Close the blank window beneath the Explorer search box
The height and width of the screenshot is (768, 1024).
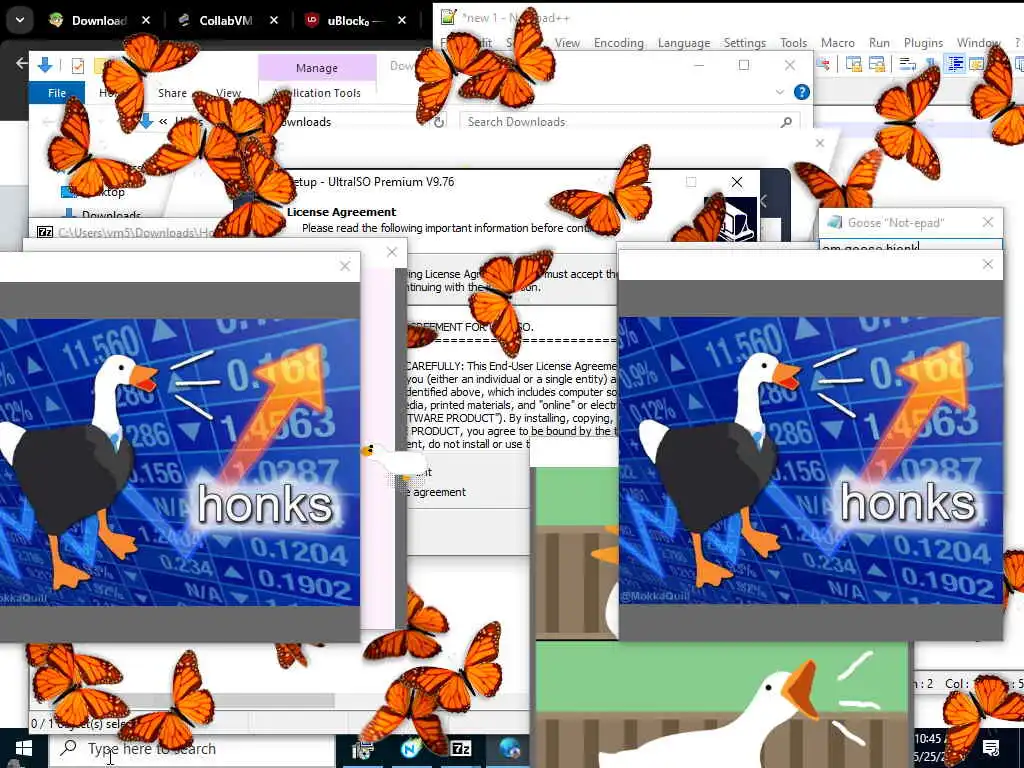point(820,143)
